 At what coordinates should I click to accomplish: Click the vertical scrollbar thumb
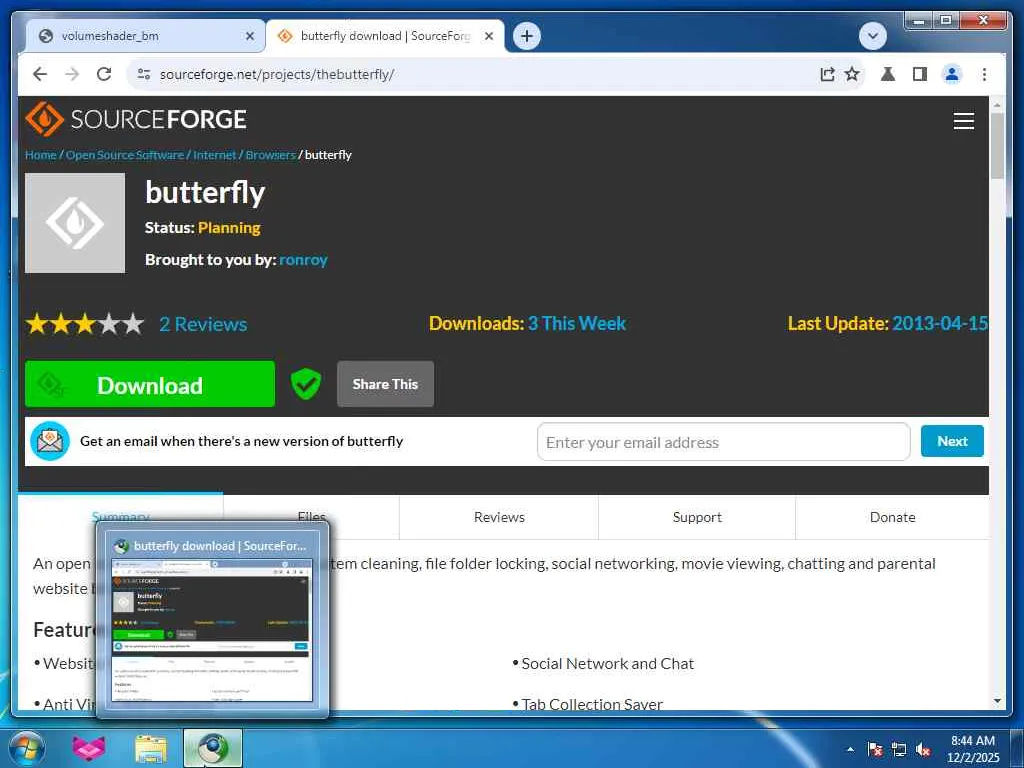(997, 146)
